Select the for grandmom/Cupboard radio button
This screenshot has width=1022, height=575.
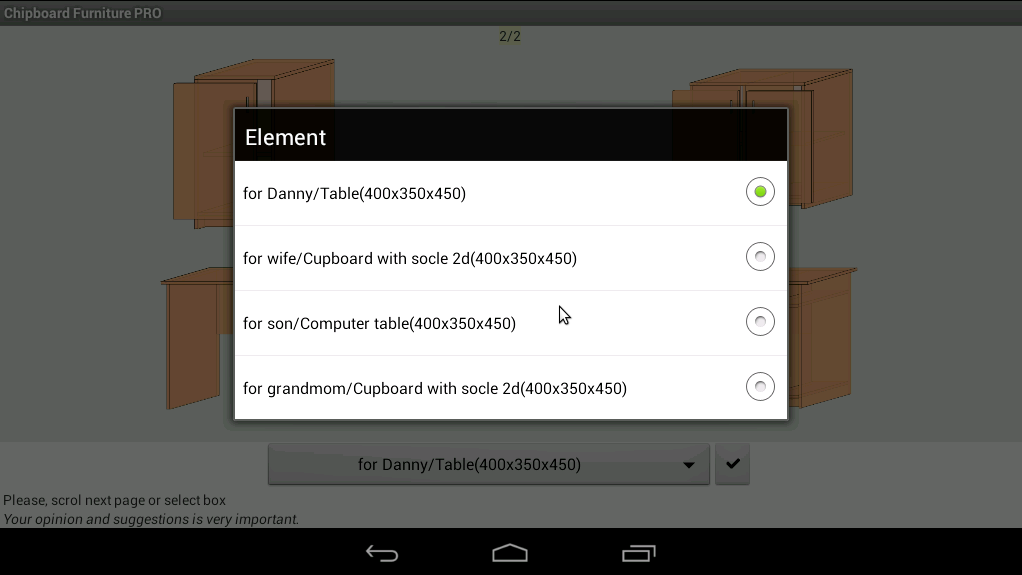(760, 387)
